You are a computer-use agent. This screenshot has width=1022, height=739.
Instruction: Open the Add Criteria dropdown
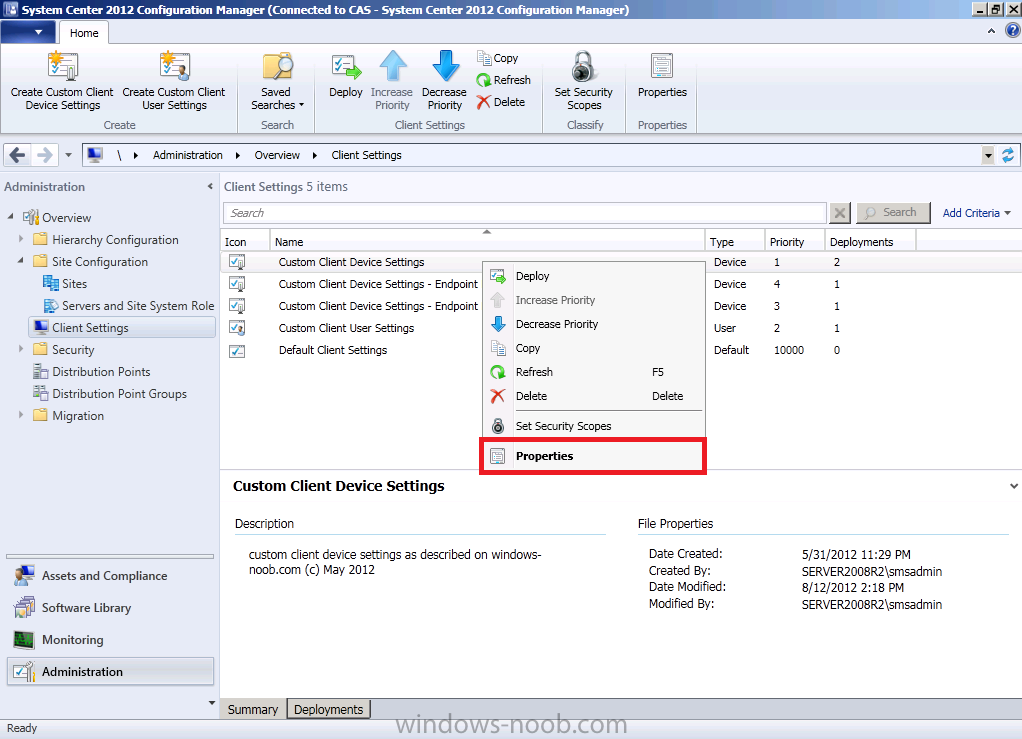pos(976,213)
